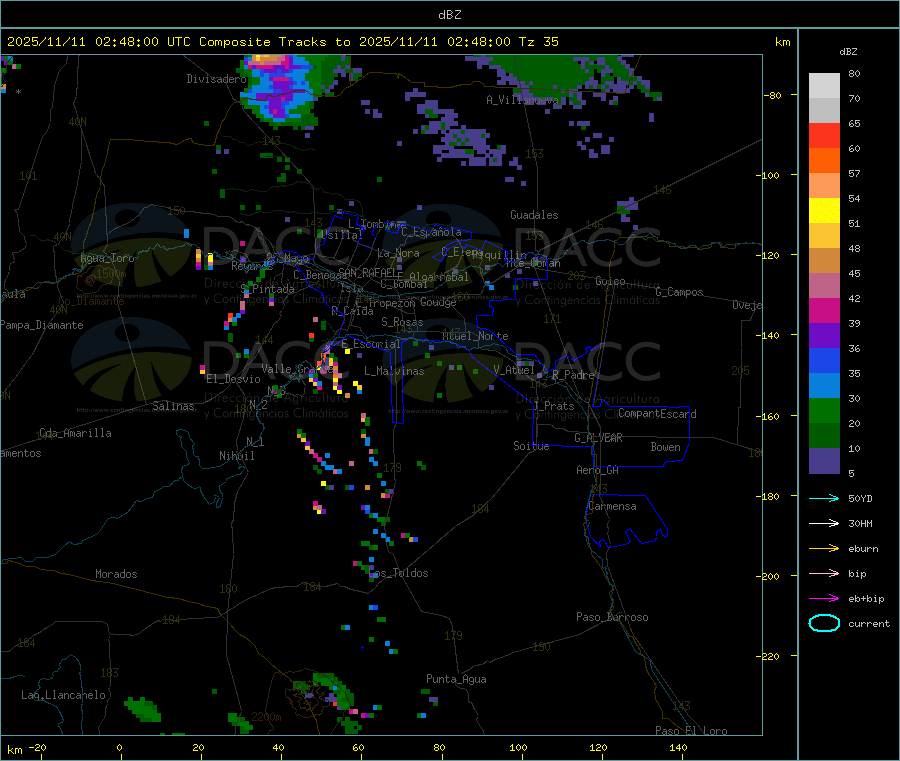This screenshot has width=900, height=761.
Task: Click the Morados map label
Action: tap(116, 574)
